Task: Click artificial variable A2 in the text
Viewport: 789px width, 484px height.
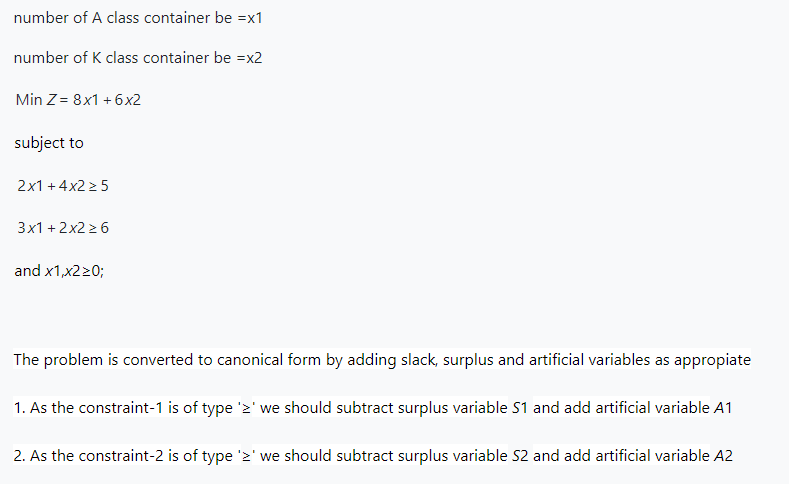Action: click(x=724, y=456)
